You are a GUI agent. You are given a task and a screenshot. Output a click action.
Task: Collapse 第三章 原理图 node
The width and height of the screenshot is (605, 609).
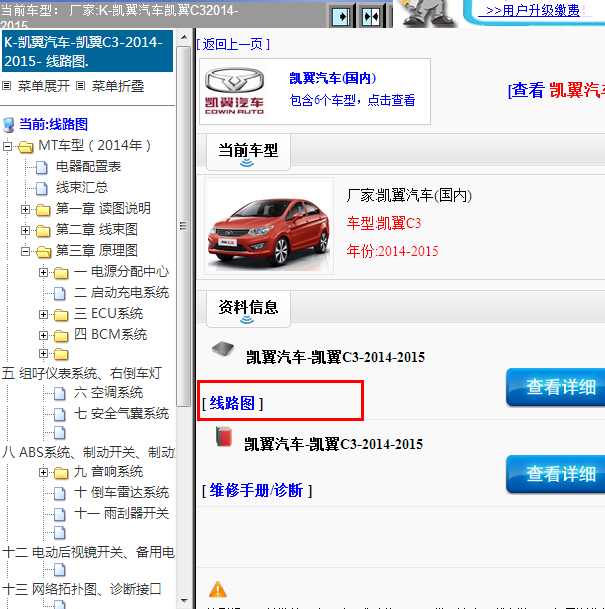point(25,252)
